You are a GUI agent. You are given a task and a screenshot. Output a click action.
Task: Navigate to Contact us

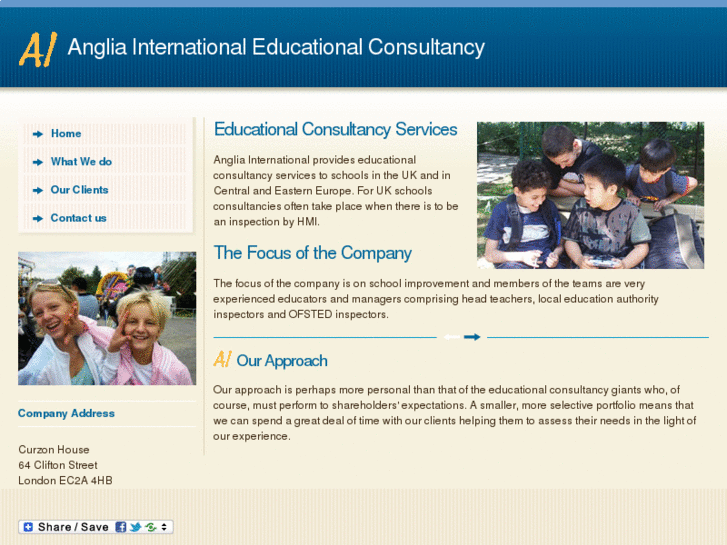click(x=78, y=218)
